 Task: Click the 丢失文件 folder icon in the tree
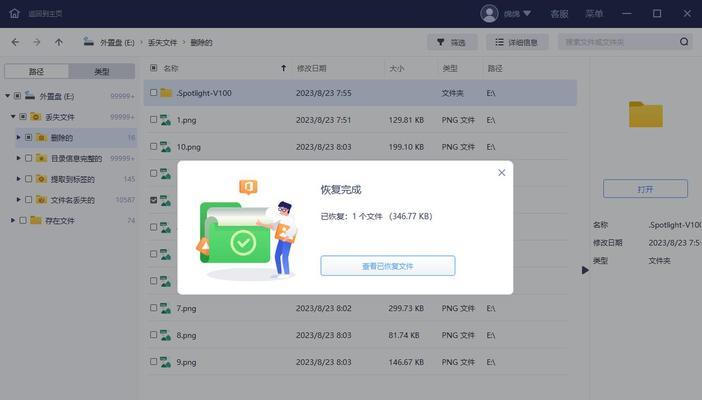click(35, 116)
